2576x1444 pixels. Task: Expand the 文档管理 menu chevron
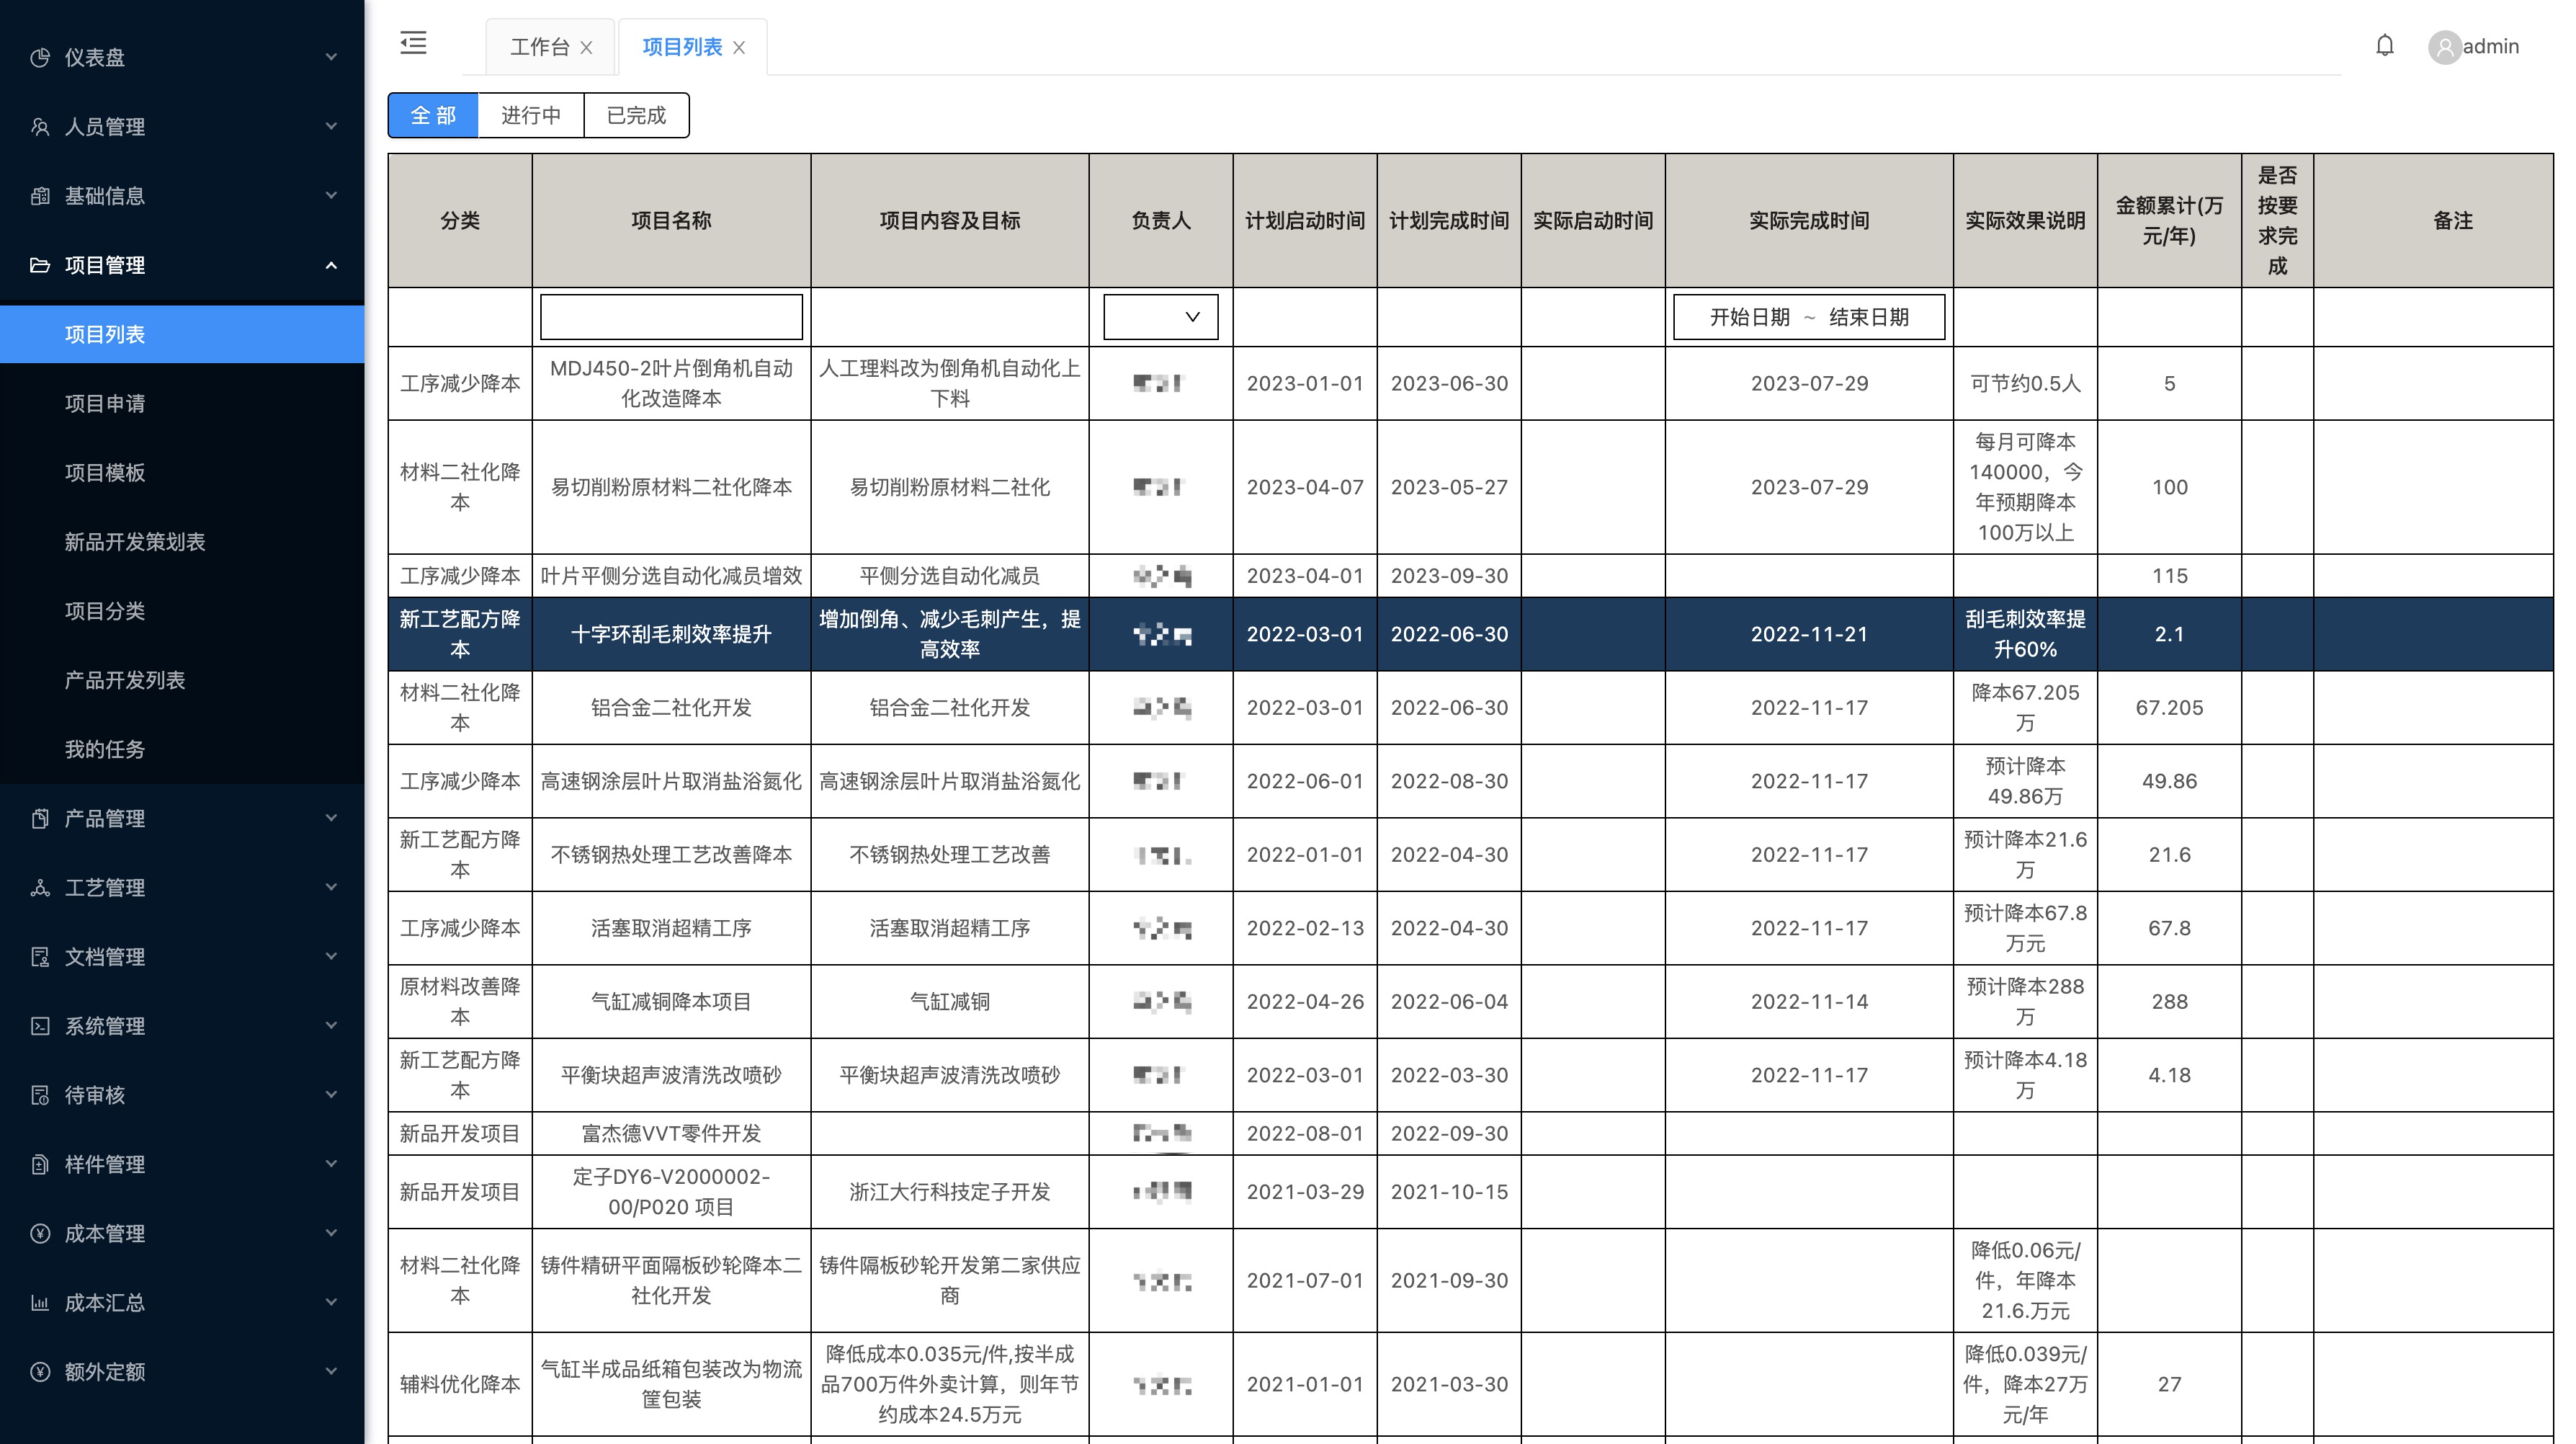coord(331,956)
